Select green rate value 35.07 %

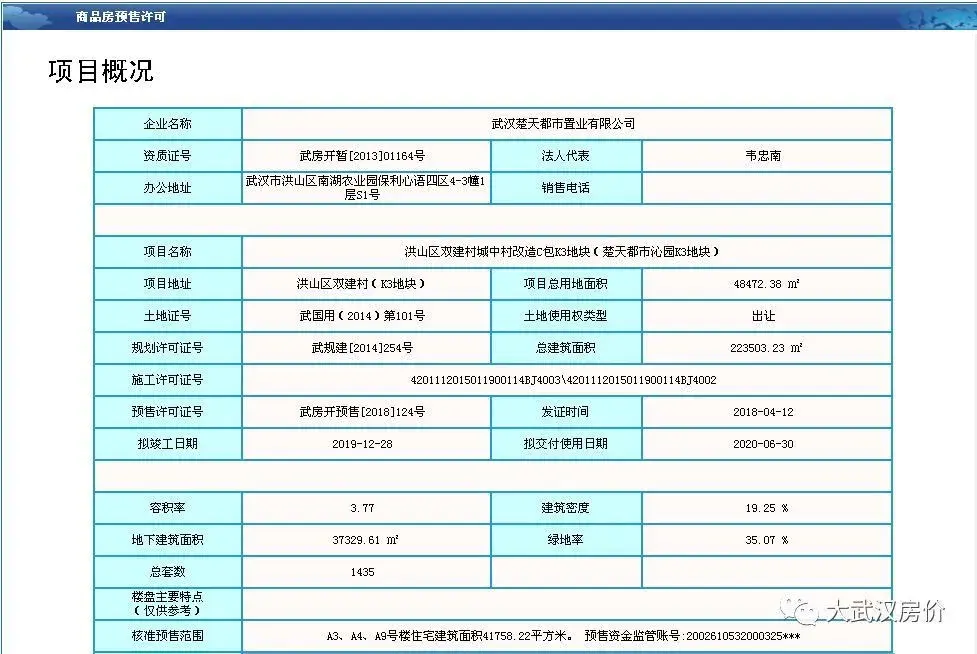pyautogui.click(x=766, y=540)
